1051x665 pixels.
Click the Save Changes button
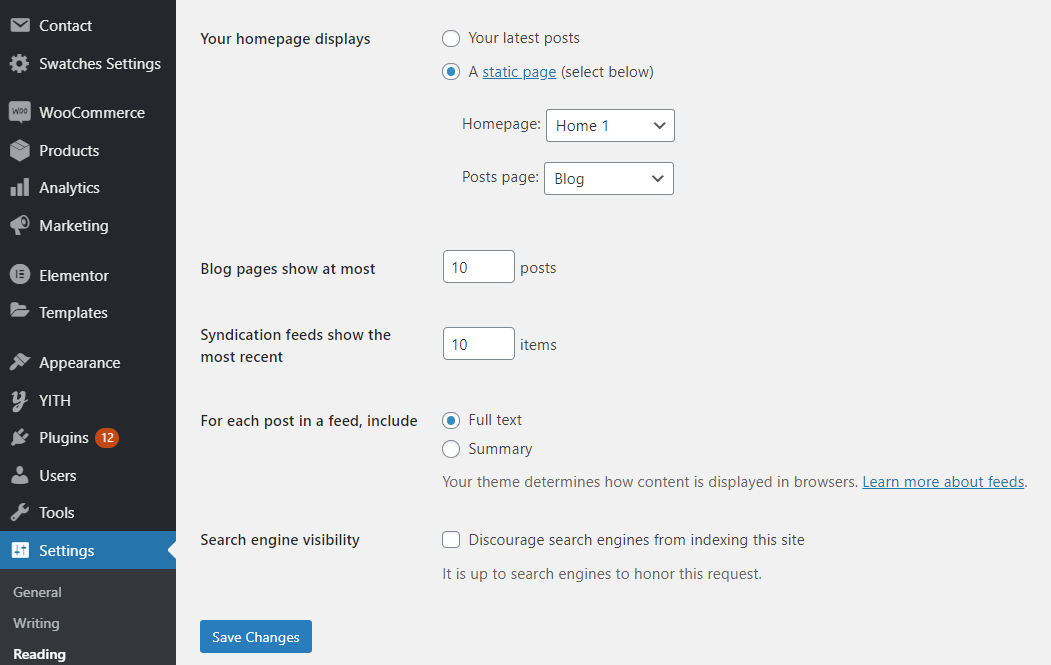256,636
